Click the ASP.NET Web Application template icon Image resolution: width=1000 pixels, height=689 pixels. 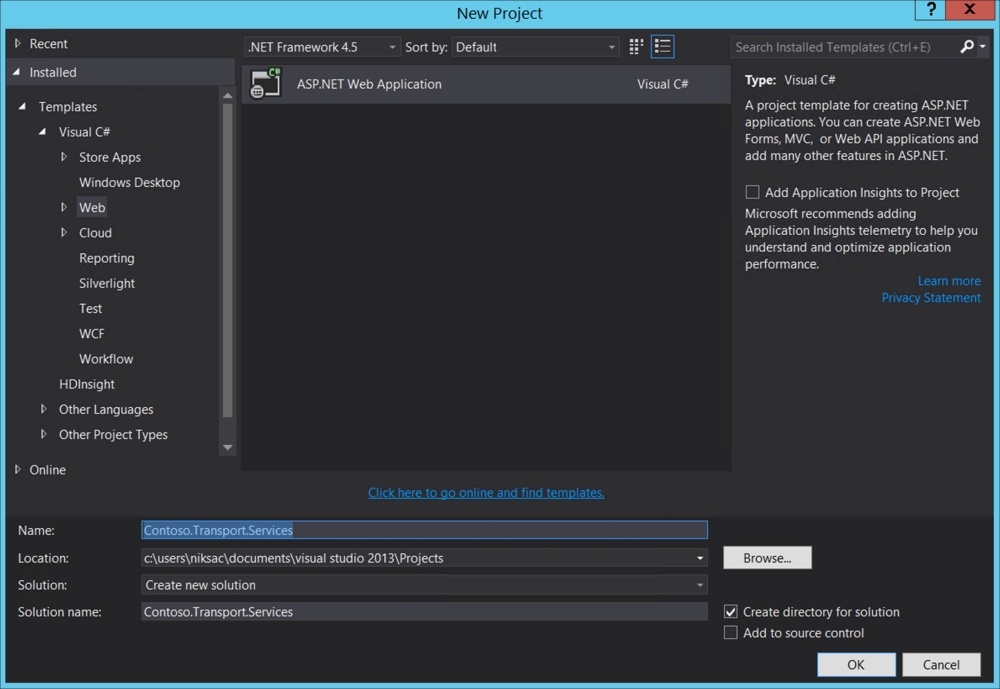pos(266,84)
